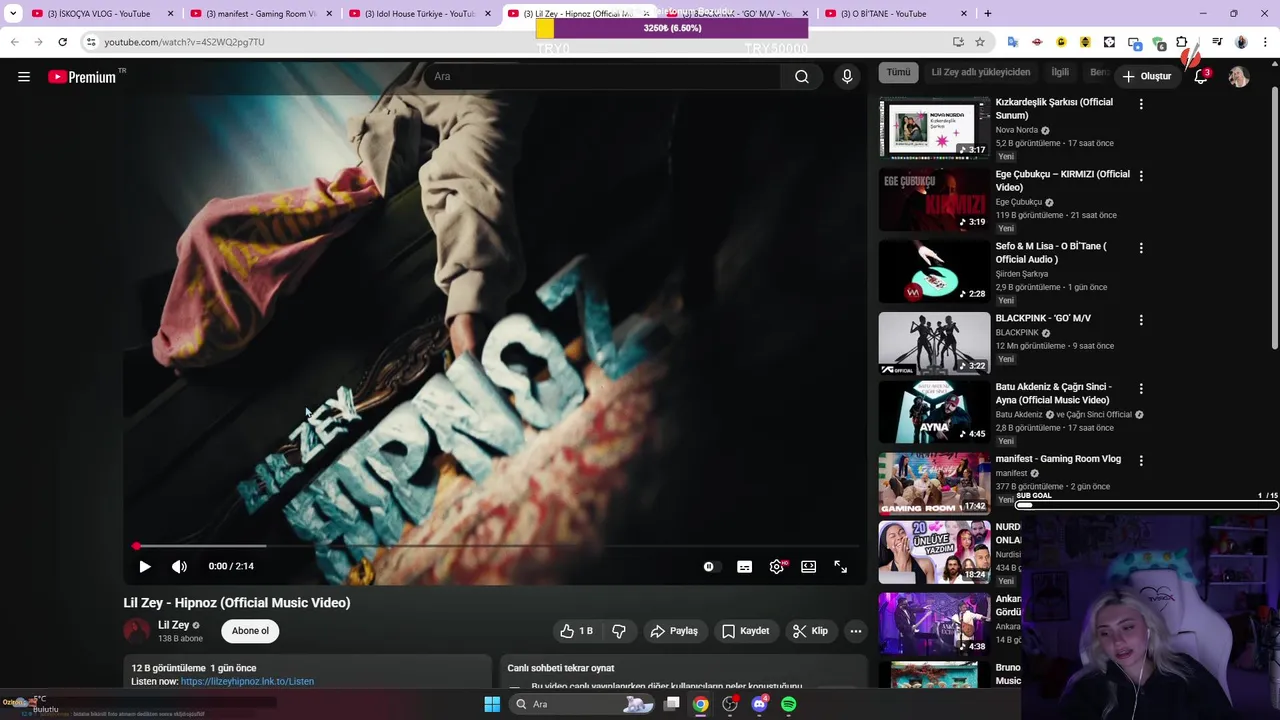The image size is (1280, 720).
Task: Open Batu Akdeniz Ayna video thumbnail
Action: (x=934, y=412)
